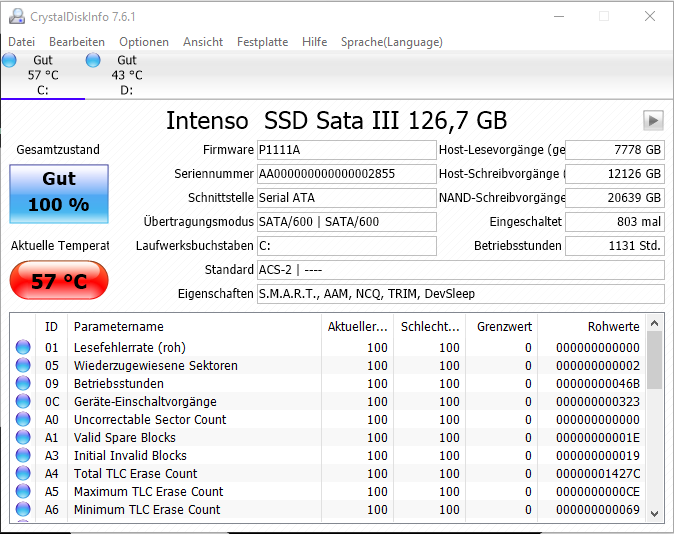Click the blue status orb for drive C:

(9, 60)
